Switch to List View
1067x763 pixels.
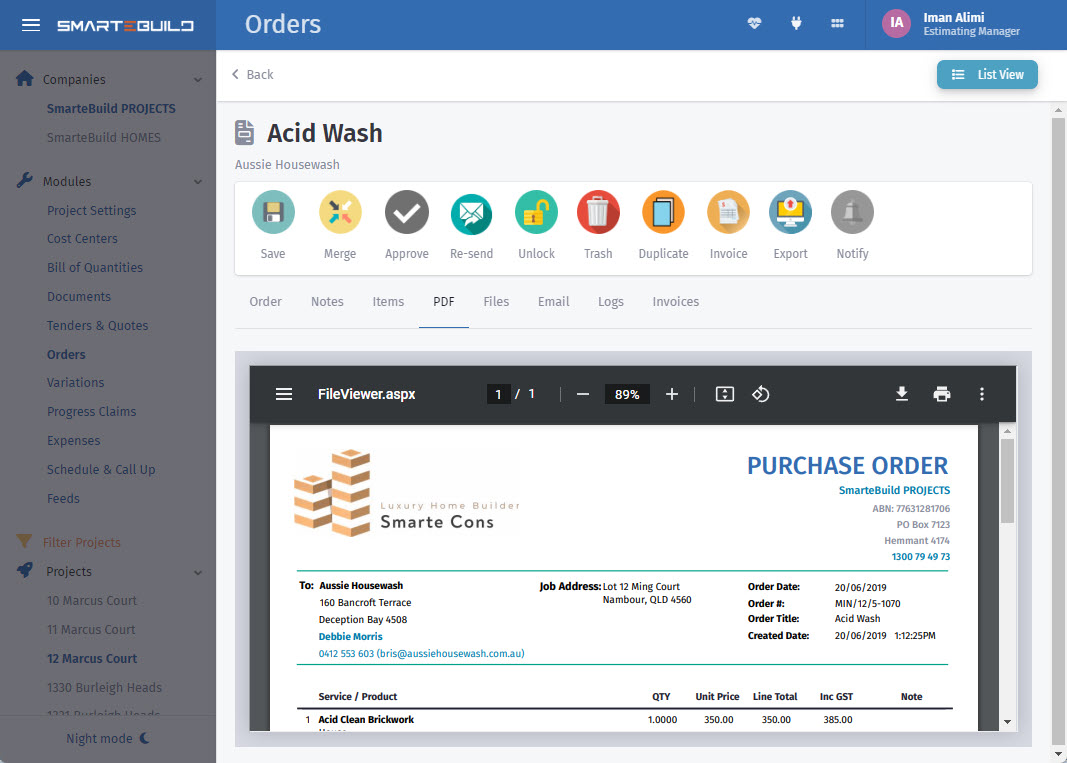click(987, 75)
